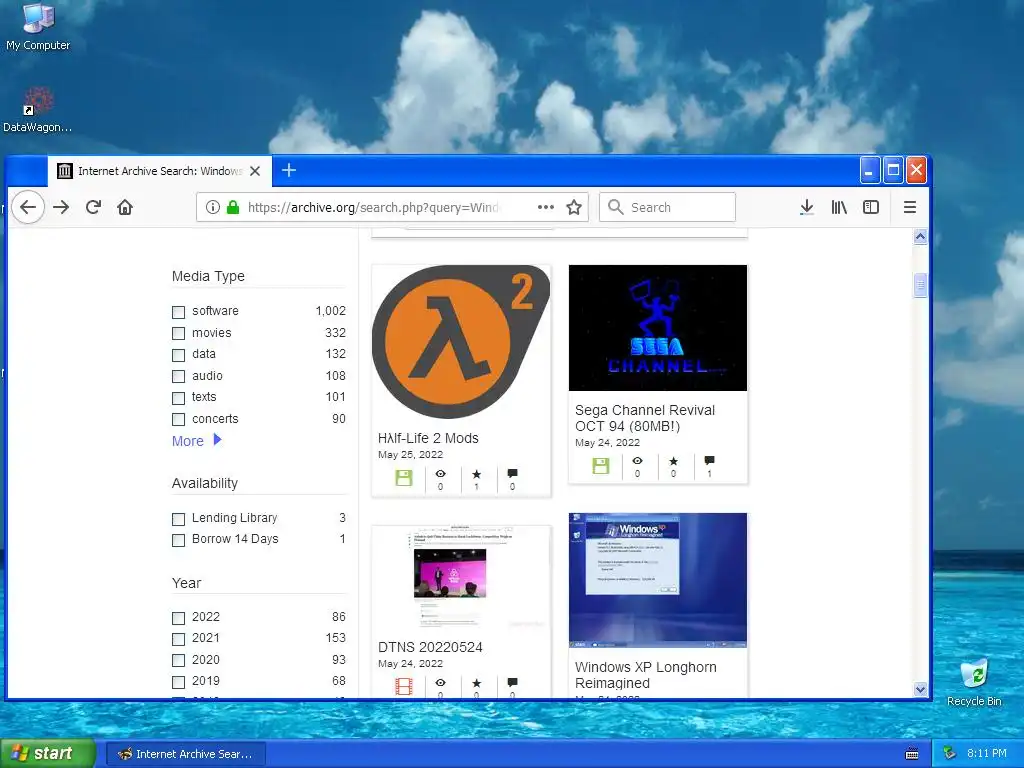The height and width of the screenshot is (768, 1024).
Task: Bookmark this page with the star icon
Action: tap(574, 208)
